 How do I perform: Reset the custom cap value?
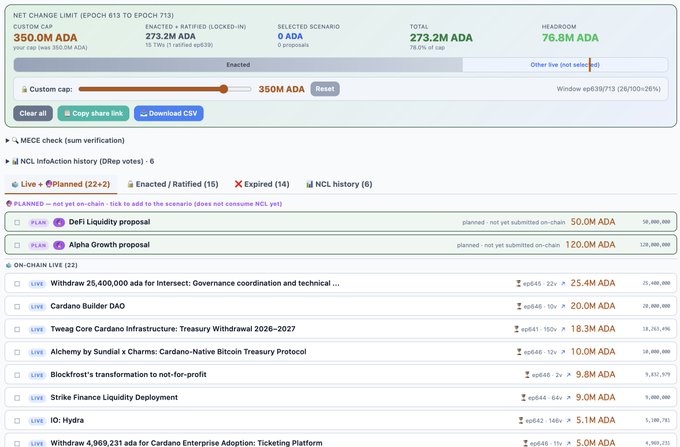tap(325, 89)
